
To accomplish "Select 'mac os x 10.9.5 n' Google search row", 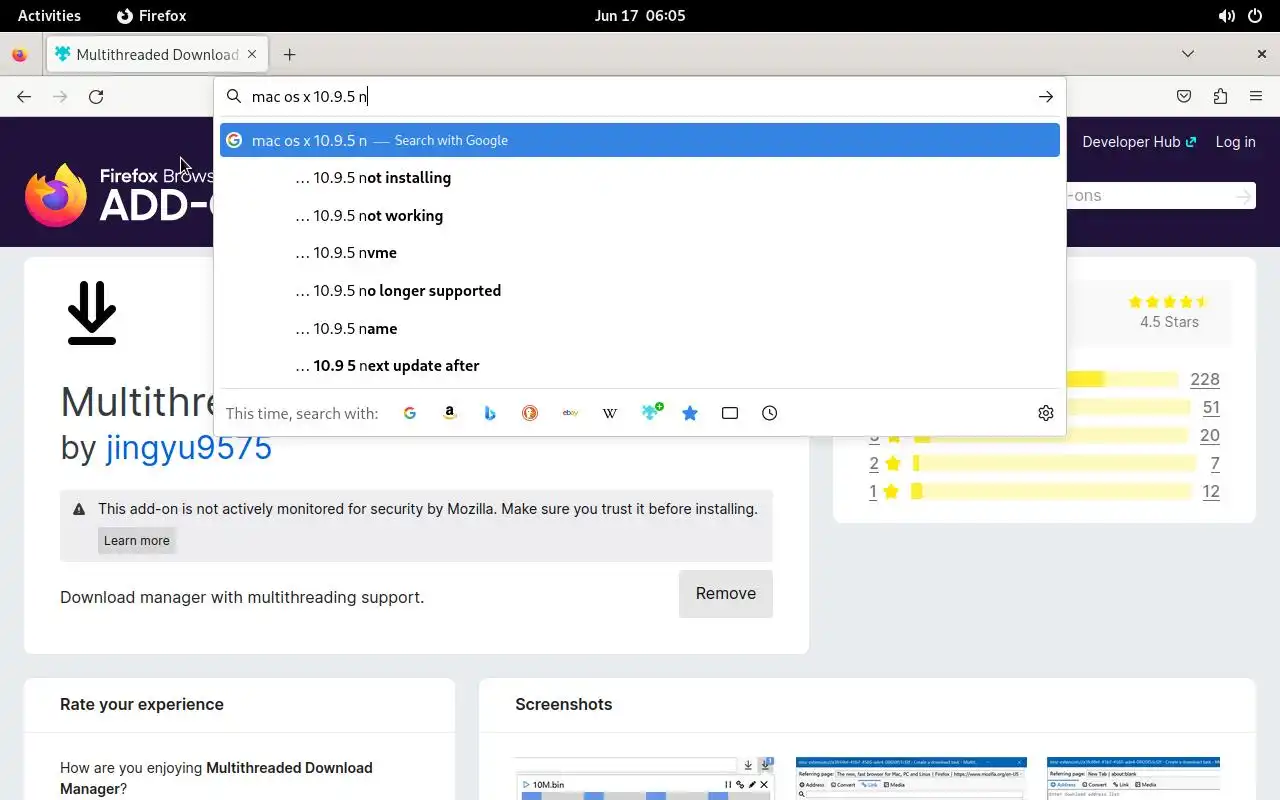I will click(640, 140).
